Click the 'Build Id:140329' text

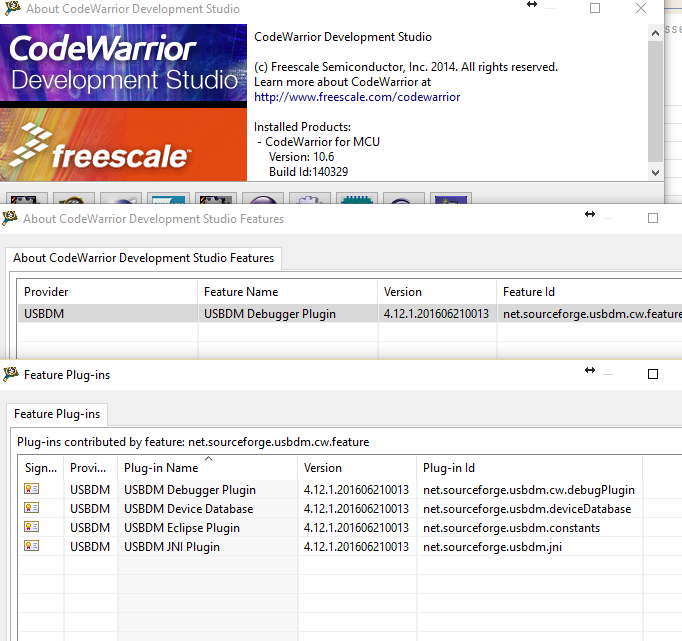(308, 172)
